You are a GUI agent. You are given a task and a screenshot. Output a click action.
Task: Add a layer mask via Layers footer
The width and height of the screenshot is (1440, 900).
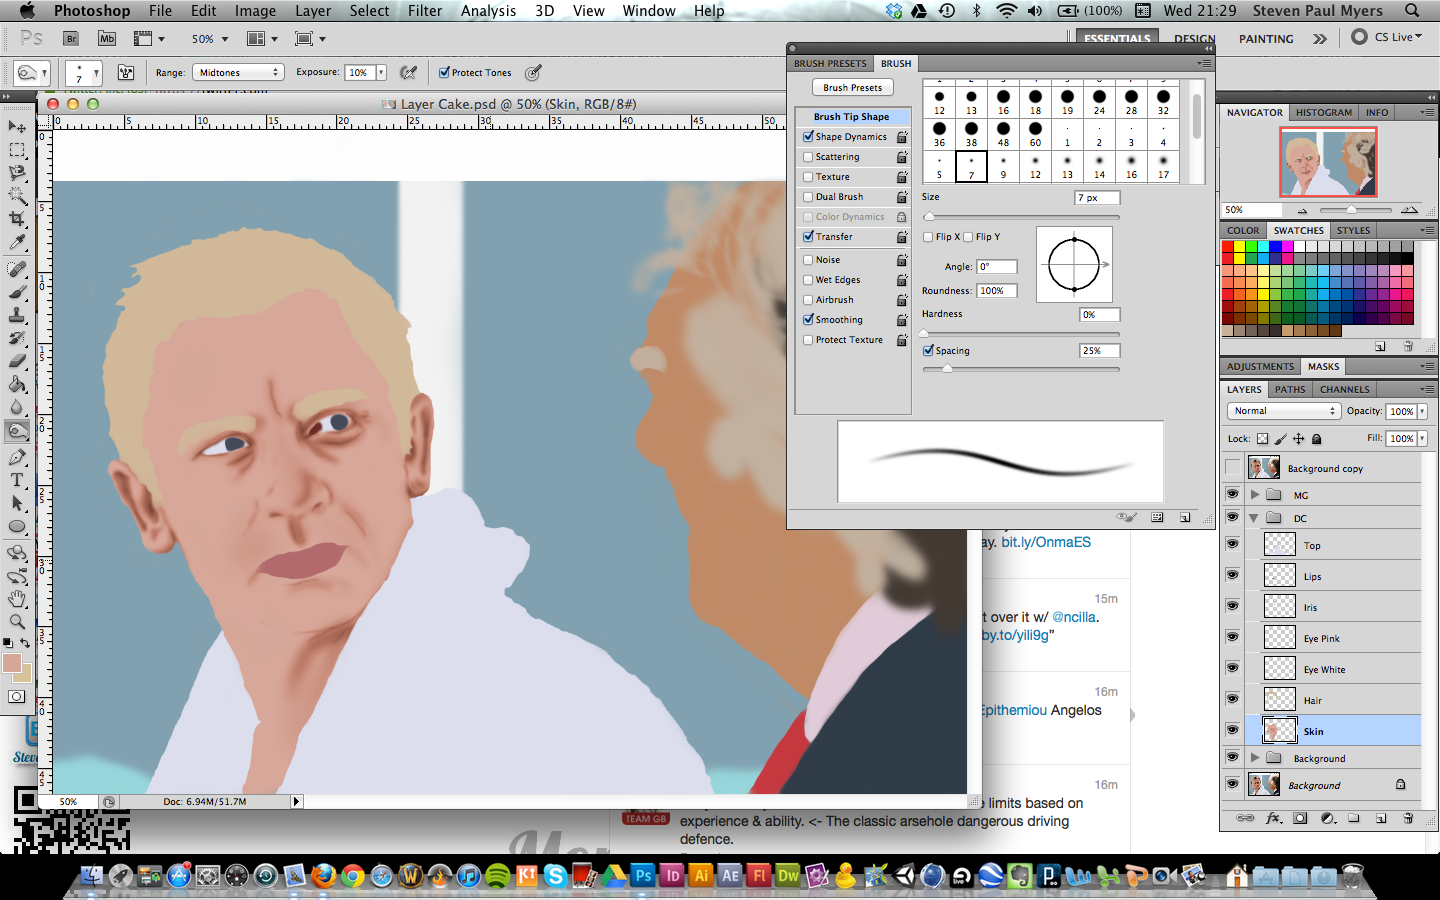pyautogui.click(x=1300, y=818)
